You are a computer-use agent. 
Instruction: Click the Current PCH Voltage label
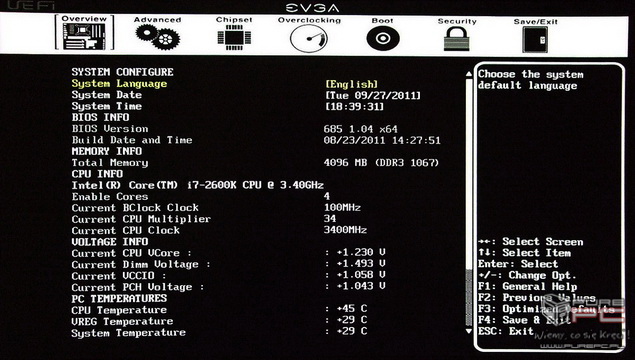[x=138, y=287]
